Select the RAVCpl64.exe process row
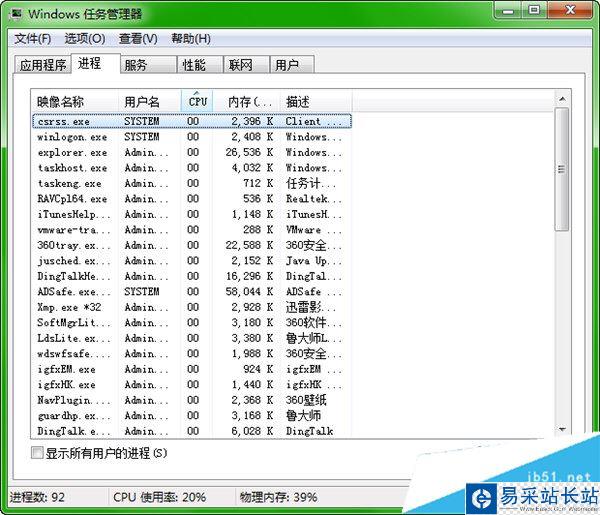Image resolution: width=600 pixels, height=515 pixels. (x=192, y=199)
